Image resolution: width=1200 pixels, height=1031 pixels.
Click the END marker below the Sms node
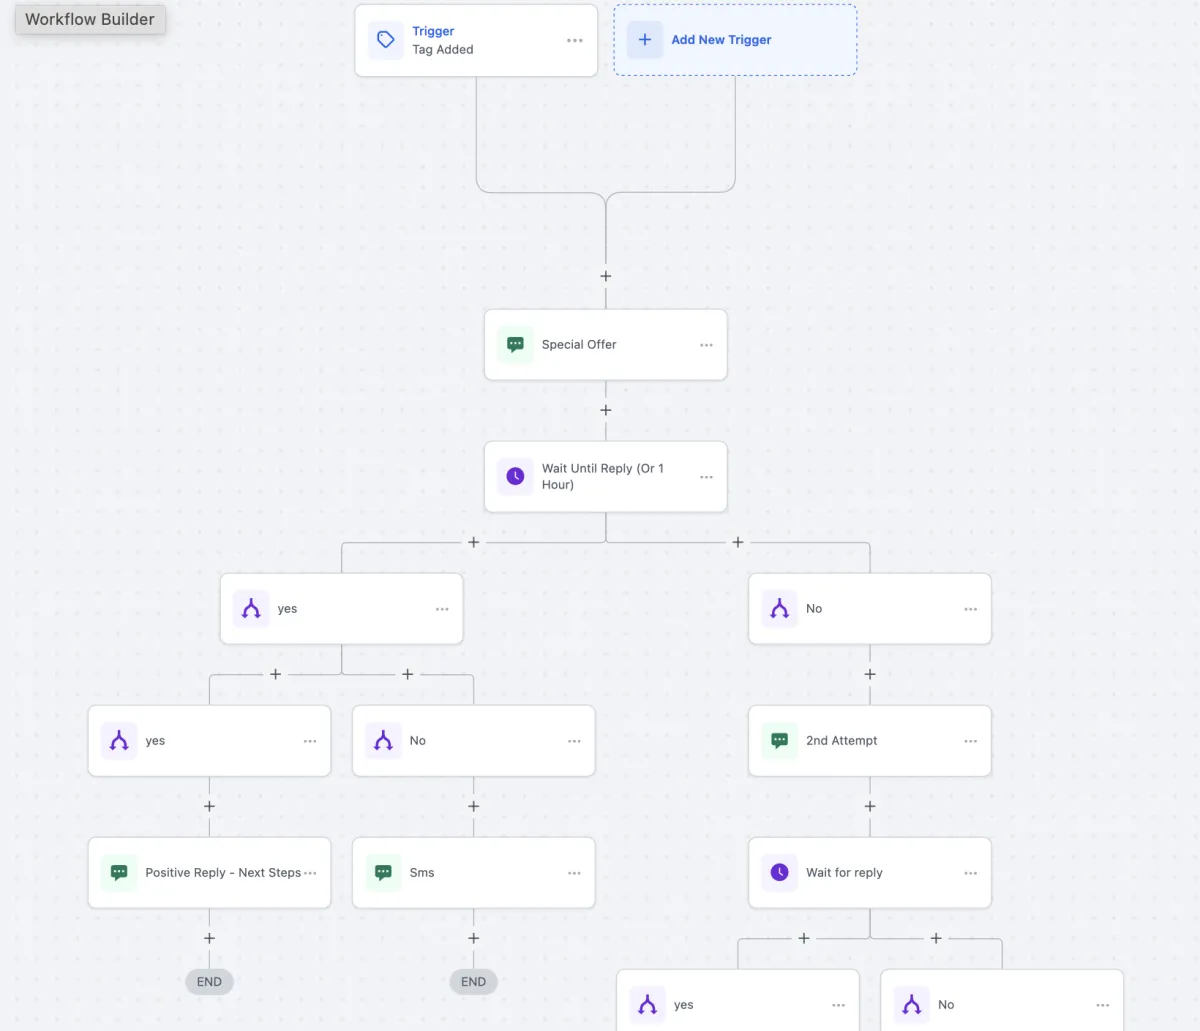474,982
